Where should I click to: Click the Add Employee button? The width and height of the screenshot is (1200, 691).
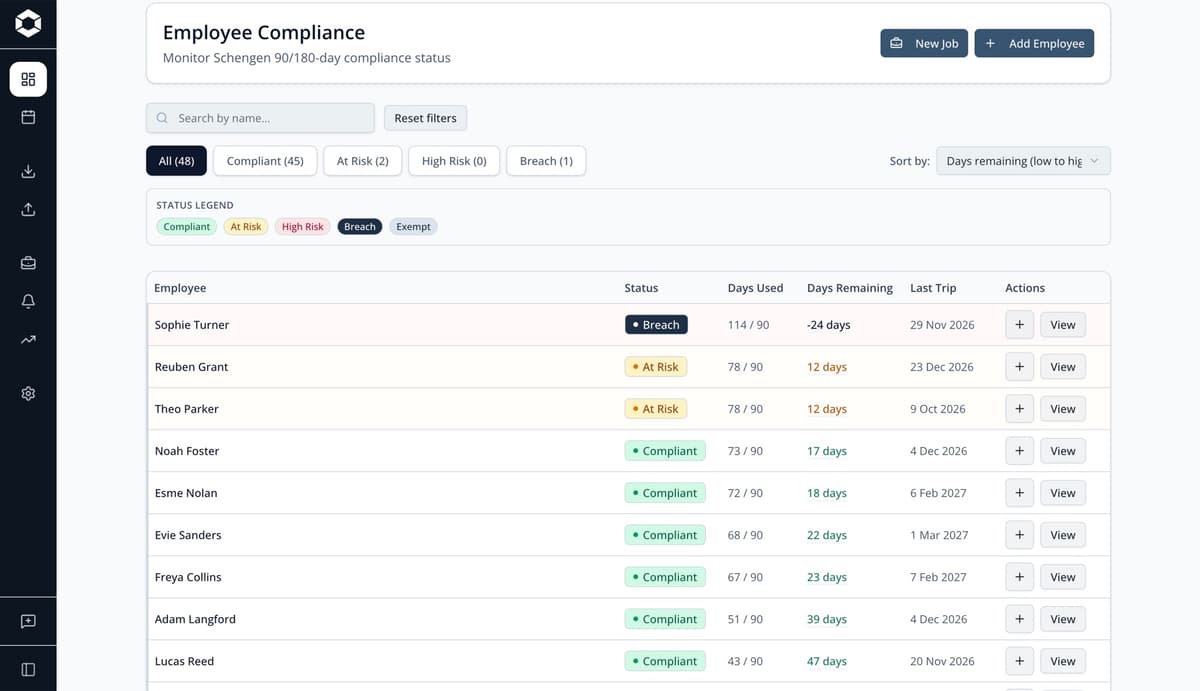(1034, 43)
